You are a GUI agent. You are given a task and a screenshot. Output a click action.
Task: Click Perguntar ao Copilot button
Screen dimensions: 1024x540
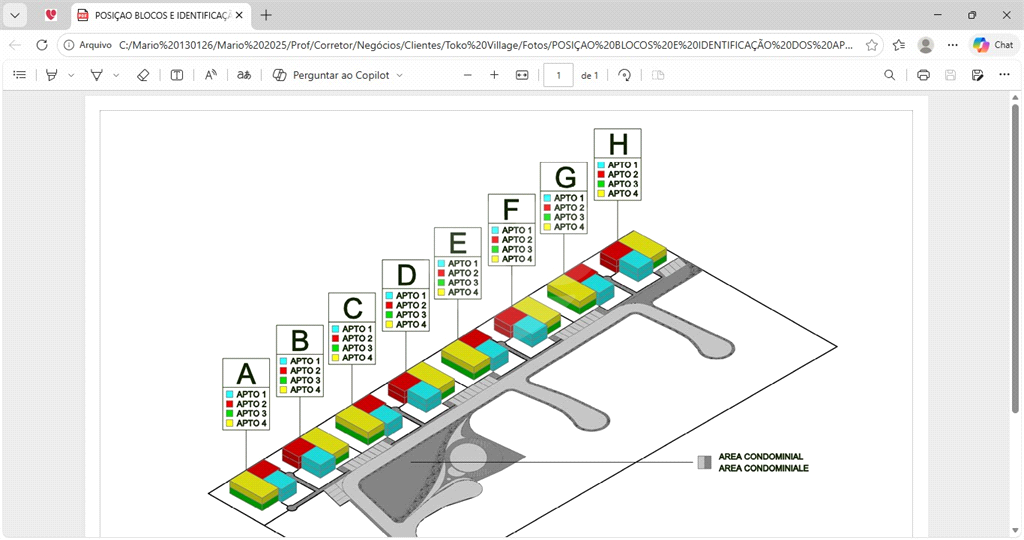337,75
